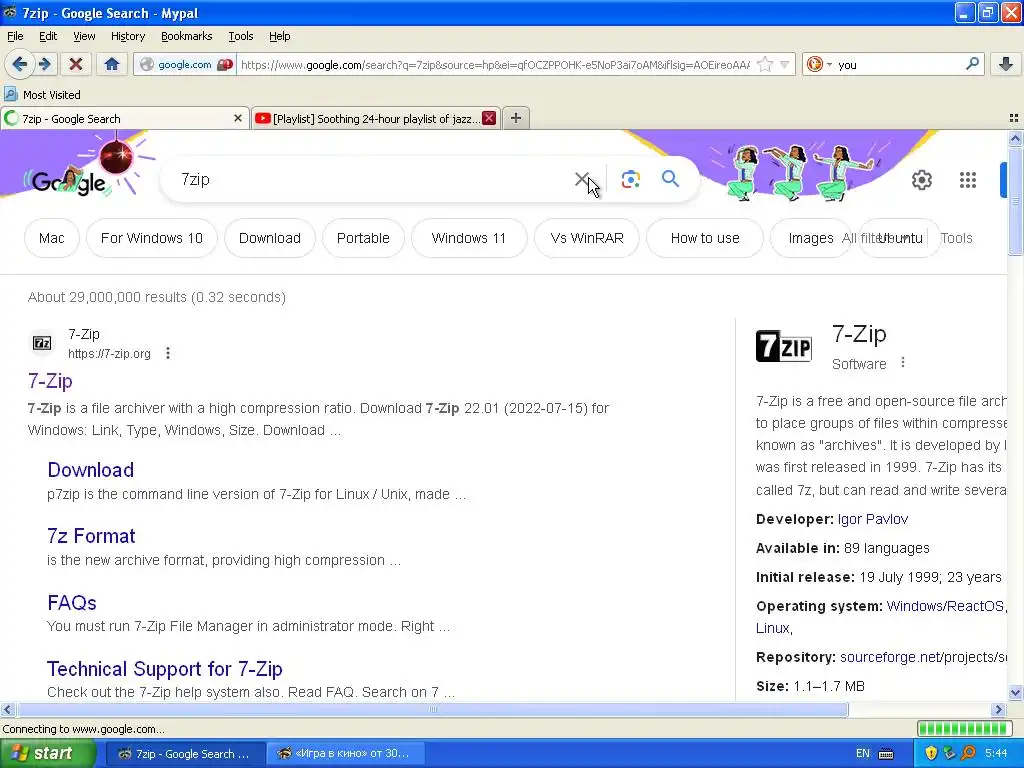
Task: Select the For Windows 10 filter chip
Action: pos(152,238)
